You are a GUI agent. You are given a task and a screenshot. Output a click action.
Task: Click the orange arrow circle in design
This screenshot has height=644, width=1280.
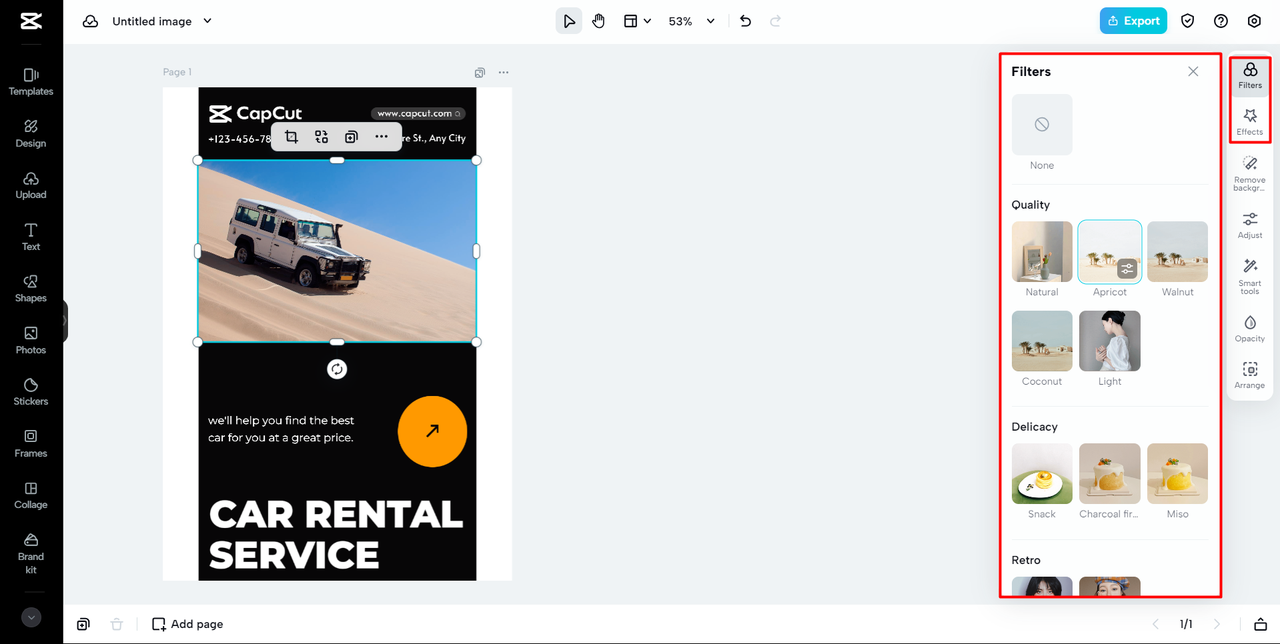pos(432,431)
